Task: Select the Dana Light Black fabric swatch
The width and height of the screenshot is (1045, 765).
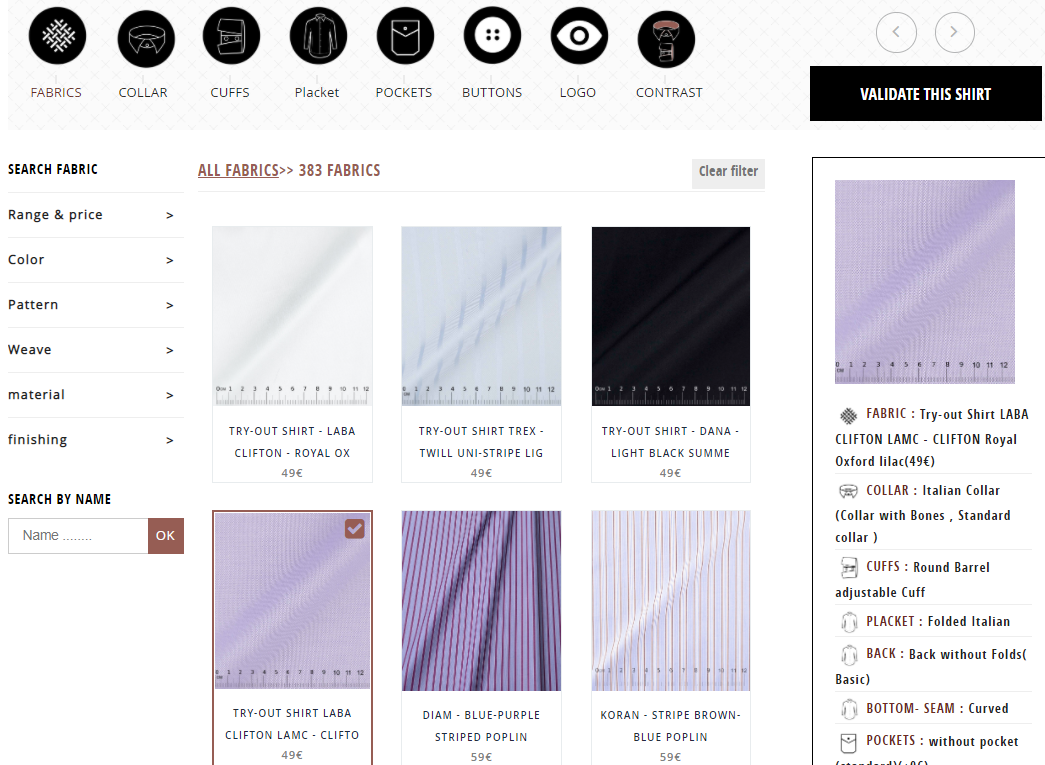Action: (x=670, y=316)
